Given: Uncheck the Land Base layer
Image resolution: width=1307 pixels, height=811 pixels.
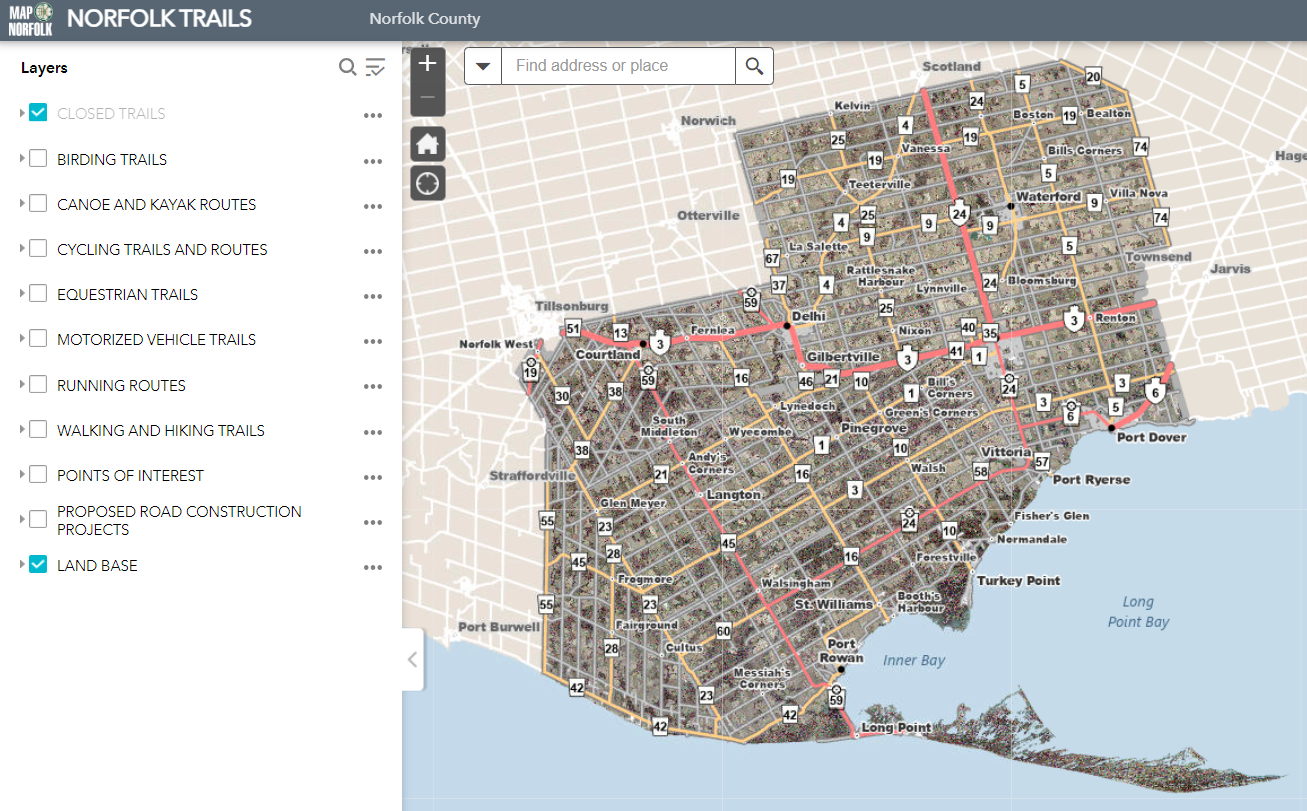Looking at the screenshot, I should point(38,565).
